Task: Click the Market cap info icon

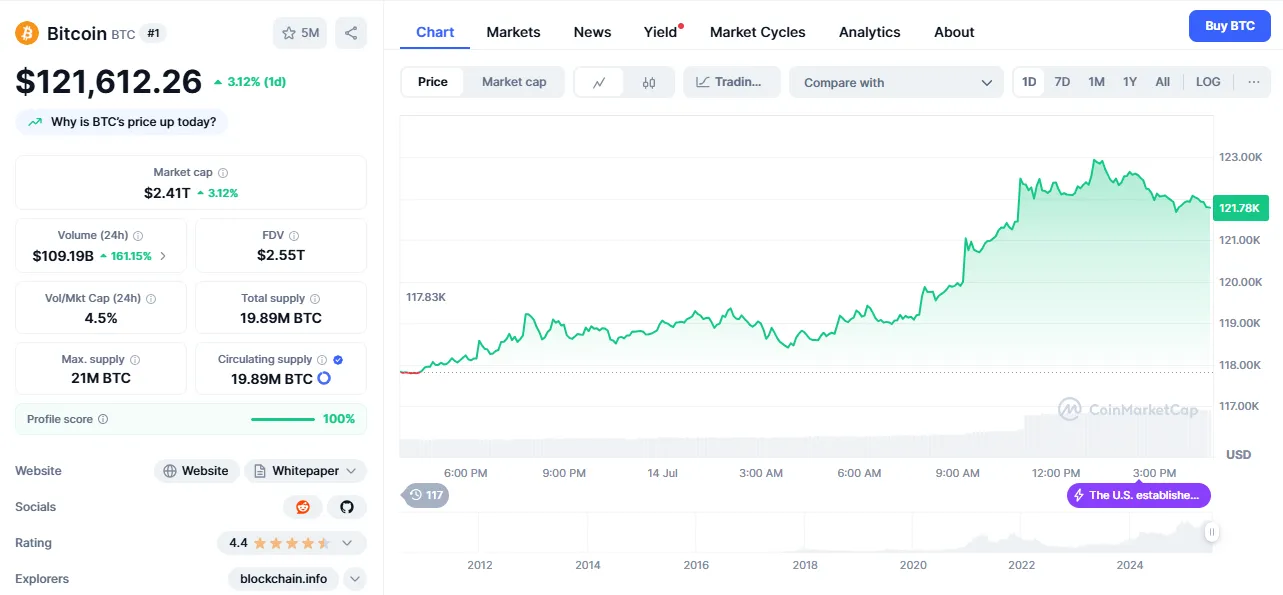Action: pyautogui.click(x=223, y=173)
